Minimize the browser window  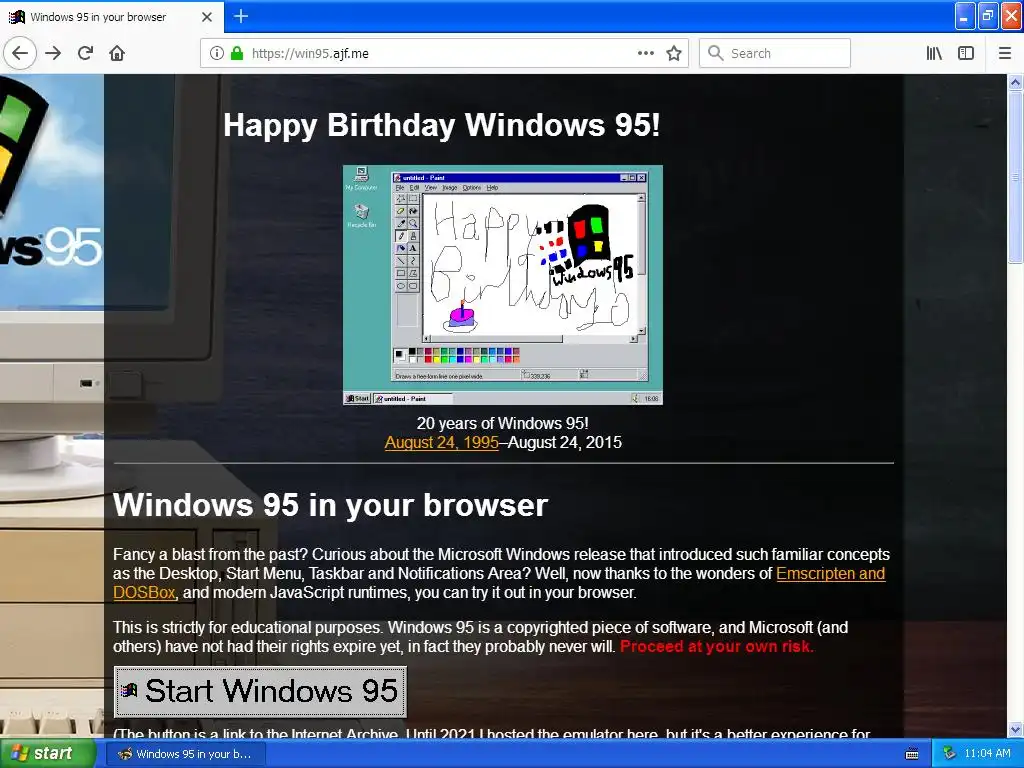click(x=965, y=16)
